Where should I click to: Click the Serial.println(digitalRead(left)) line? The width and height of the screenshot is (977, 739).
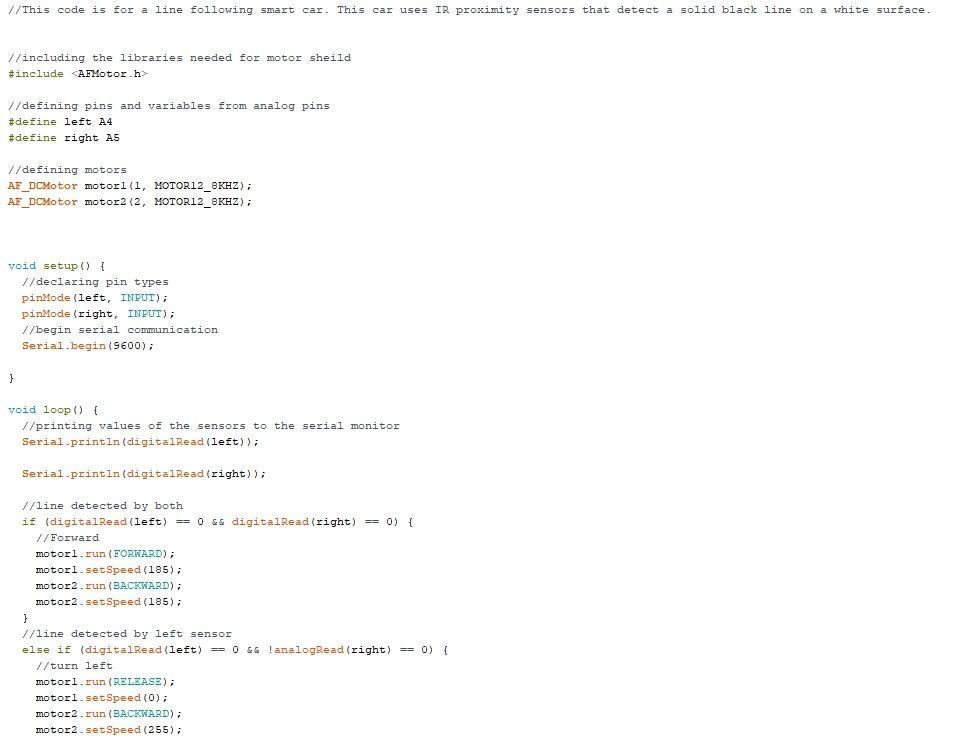[140, 441]
